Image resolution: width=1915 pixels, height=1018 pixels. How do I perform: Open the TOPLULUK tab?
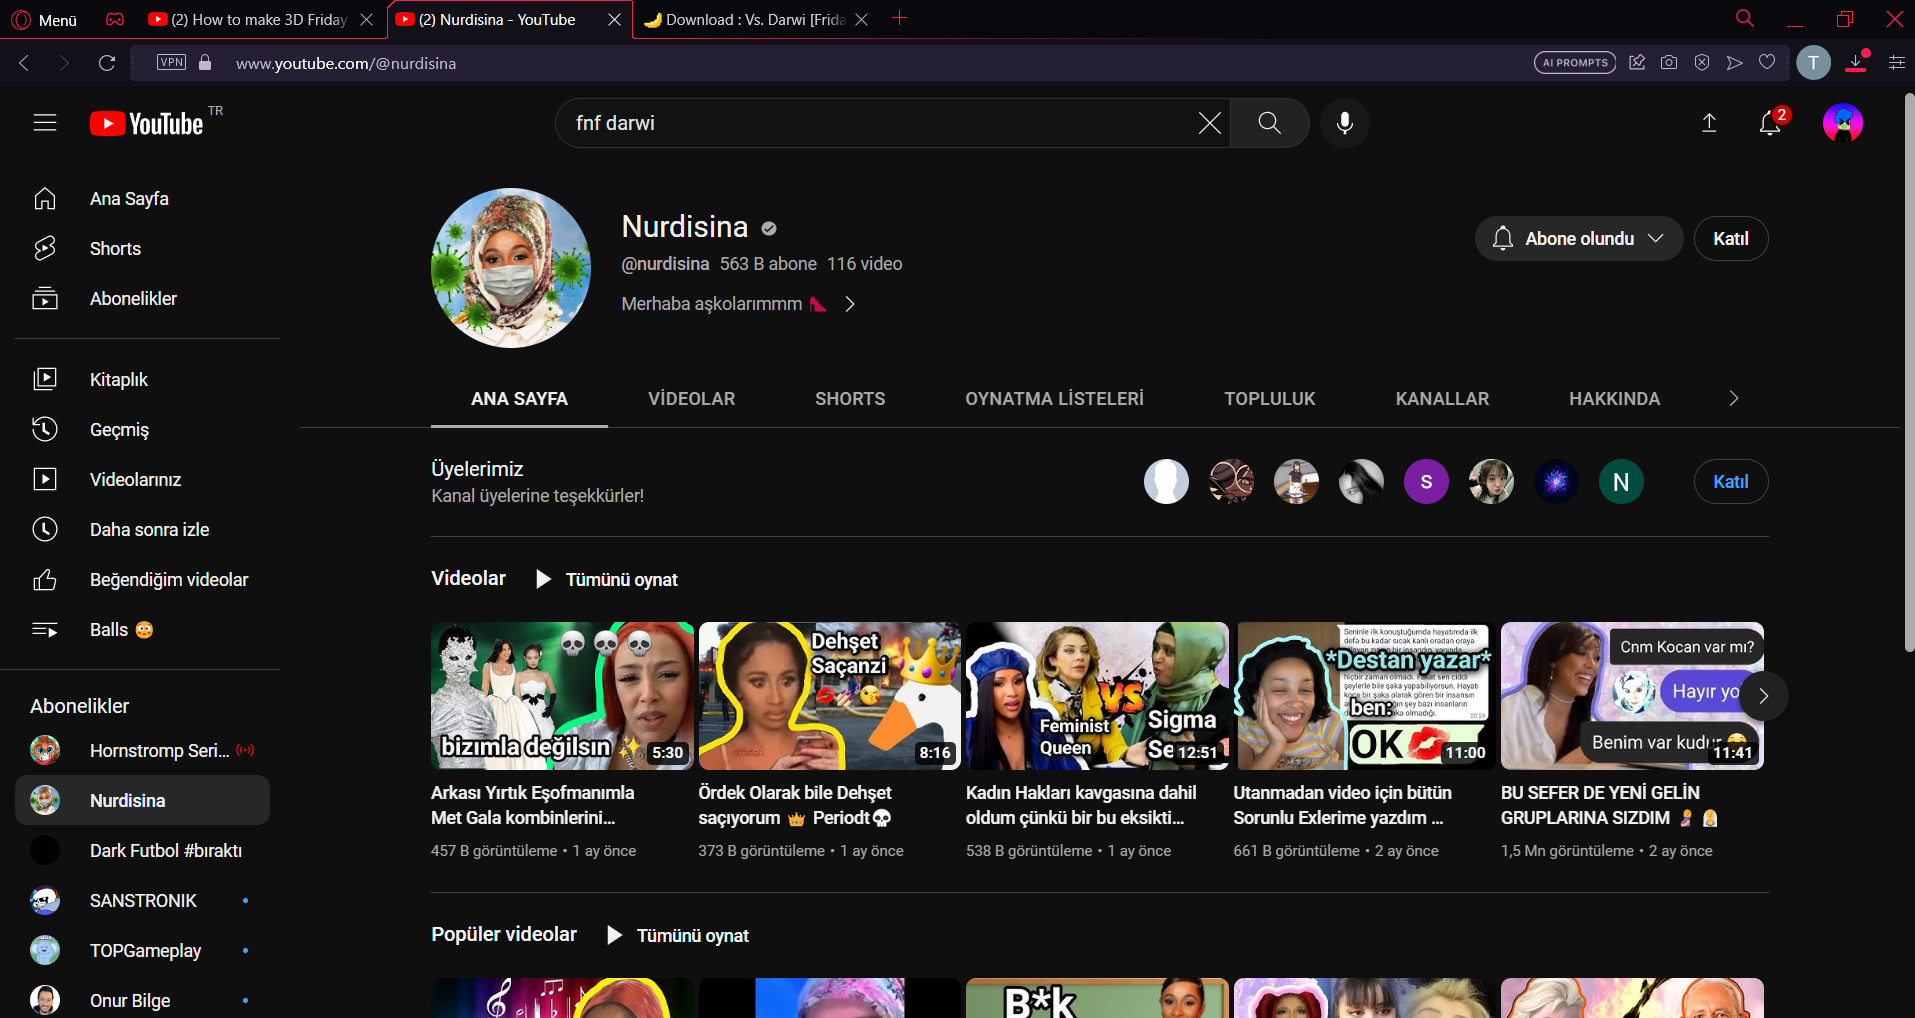pyautogui.click(x=1270, y=399)
